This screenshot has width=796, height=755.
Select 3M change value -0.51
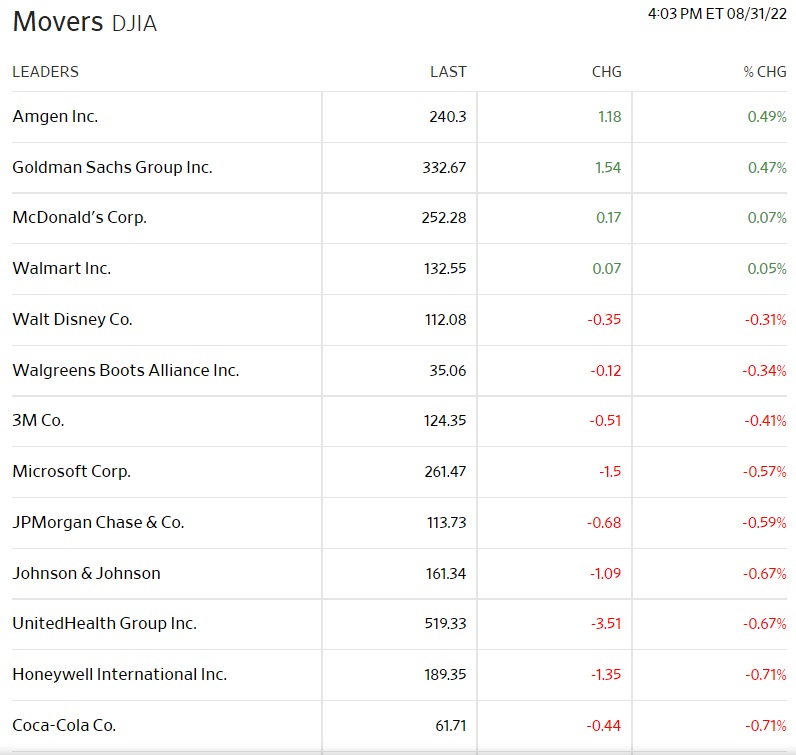[x=605, y=420]
